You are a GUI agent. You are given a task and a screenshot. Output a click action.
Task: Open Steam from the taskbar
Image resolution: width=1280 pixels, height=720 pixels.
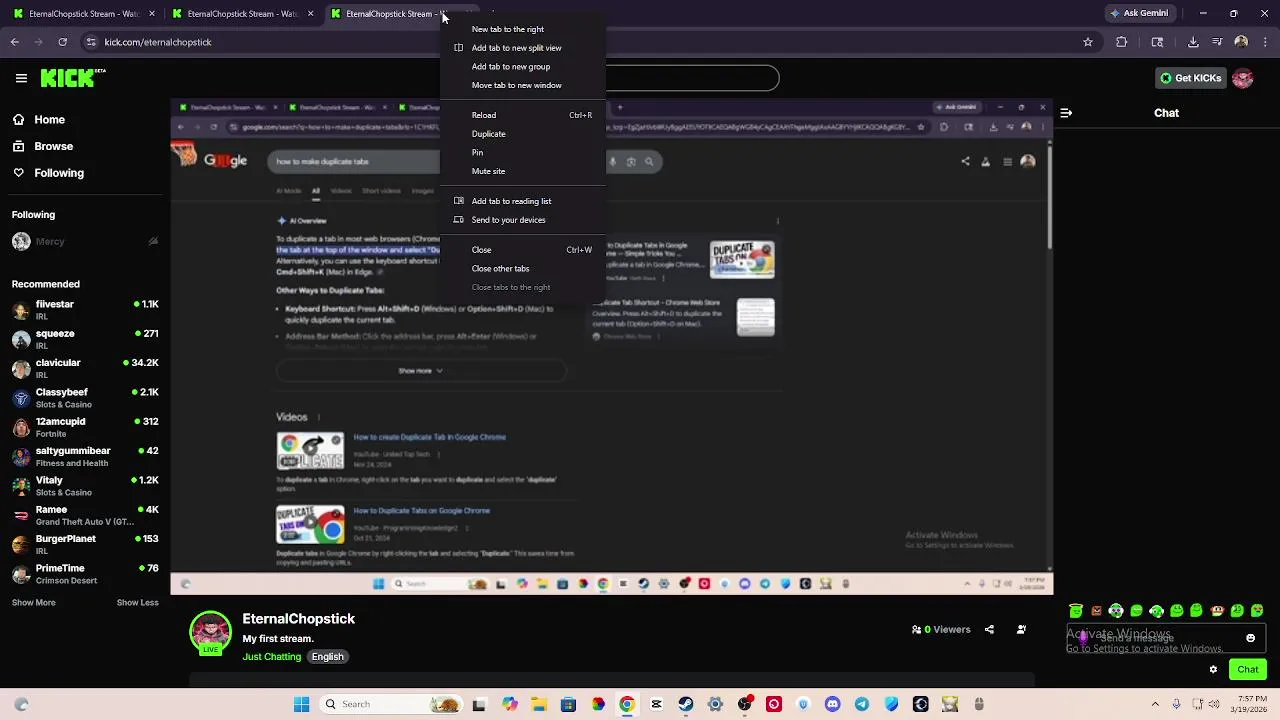pos(686,704)
